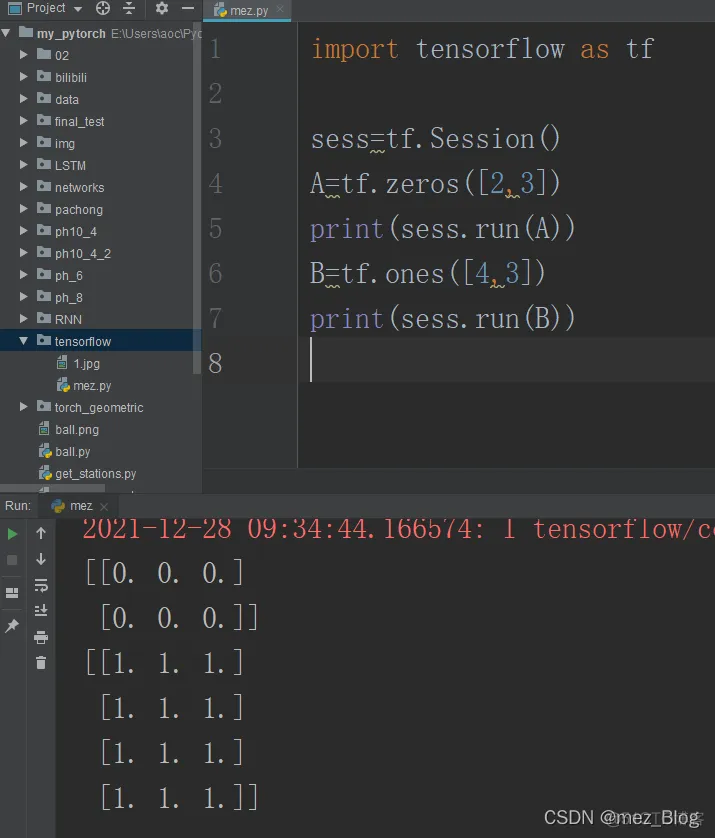Select the pachong folder label
The width and height of the screenshot is (715, 838).
point(79,210)
